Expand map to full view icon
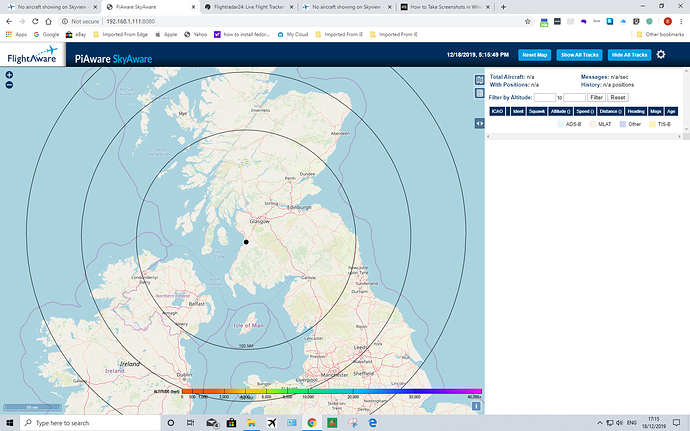The height and width of the screenshot is (431, 690). [x=479, y=80]
